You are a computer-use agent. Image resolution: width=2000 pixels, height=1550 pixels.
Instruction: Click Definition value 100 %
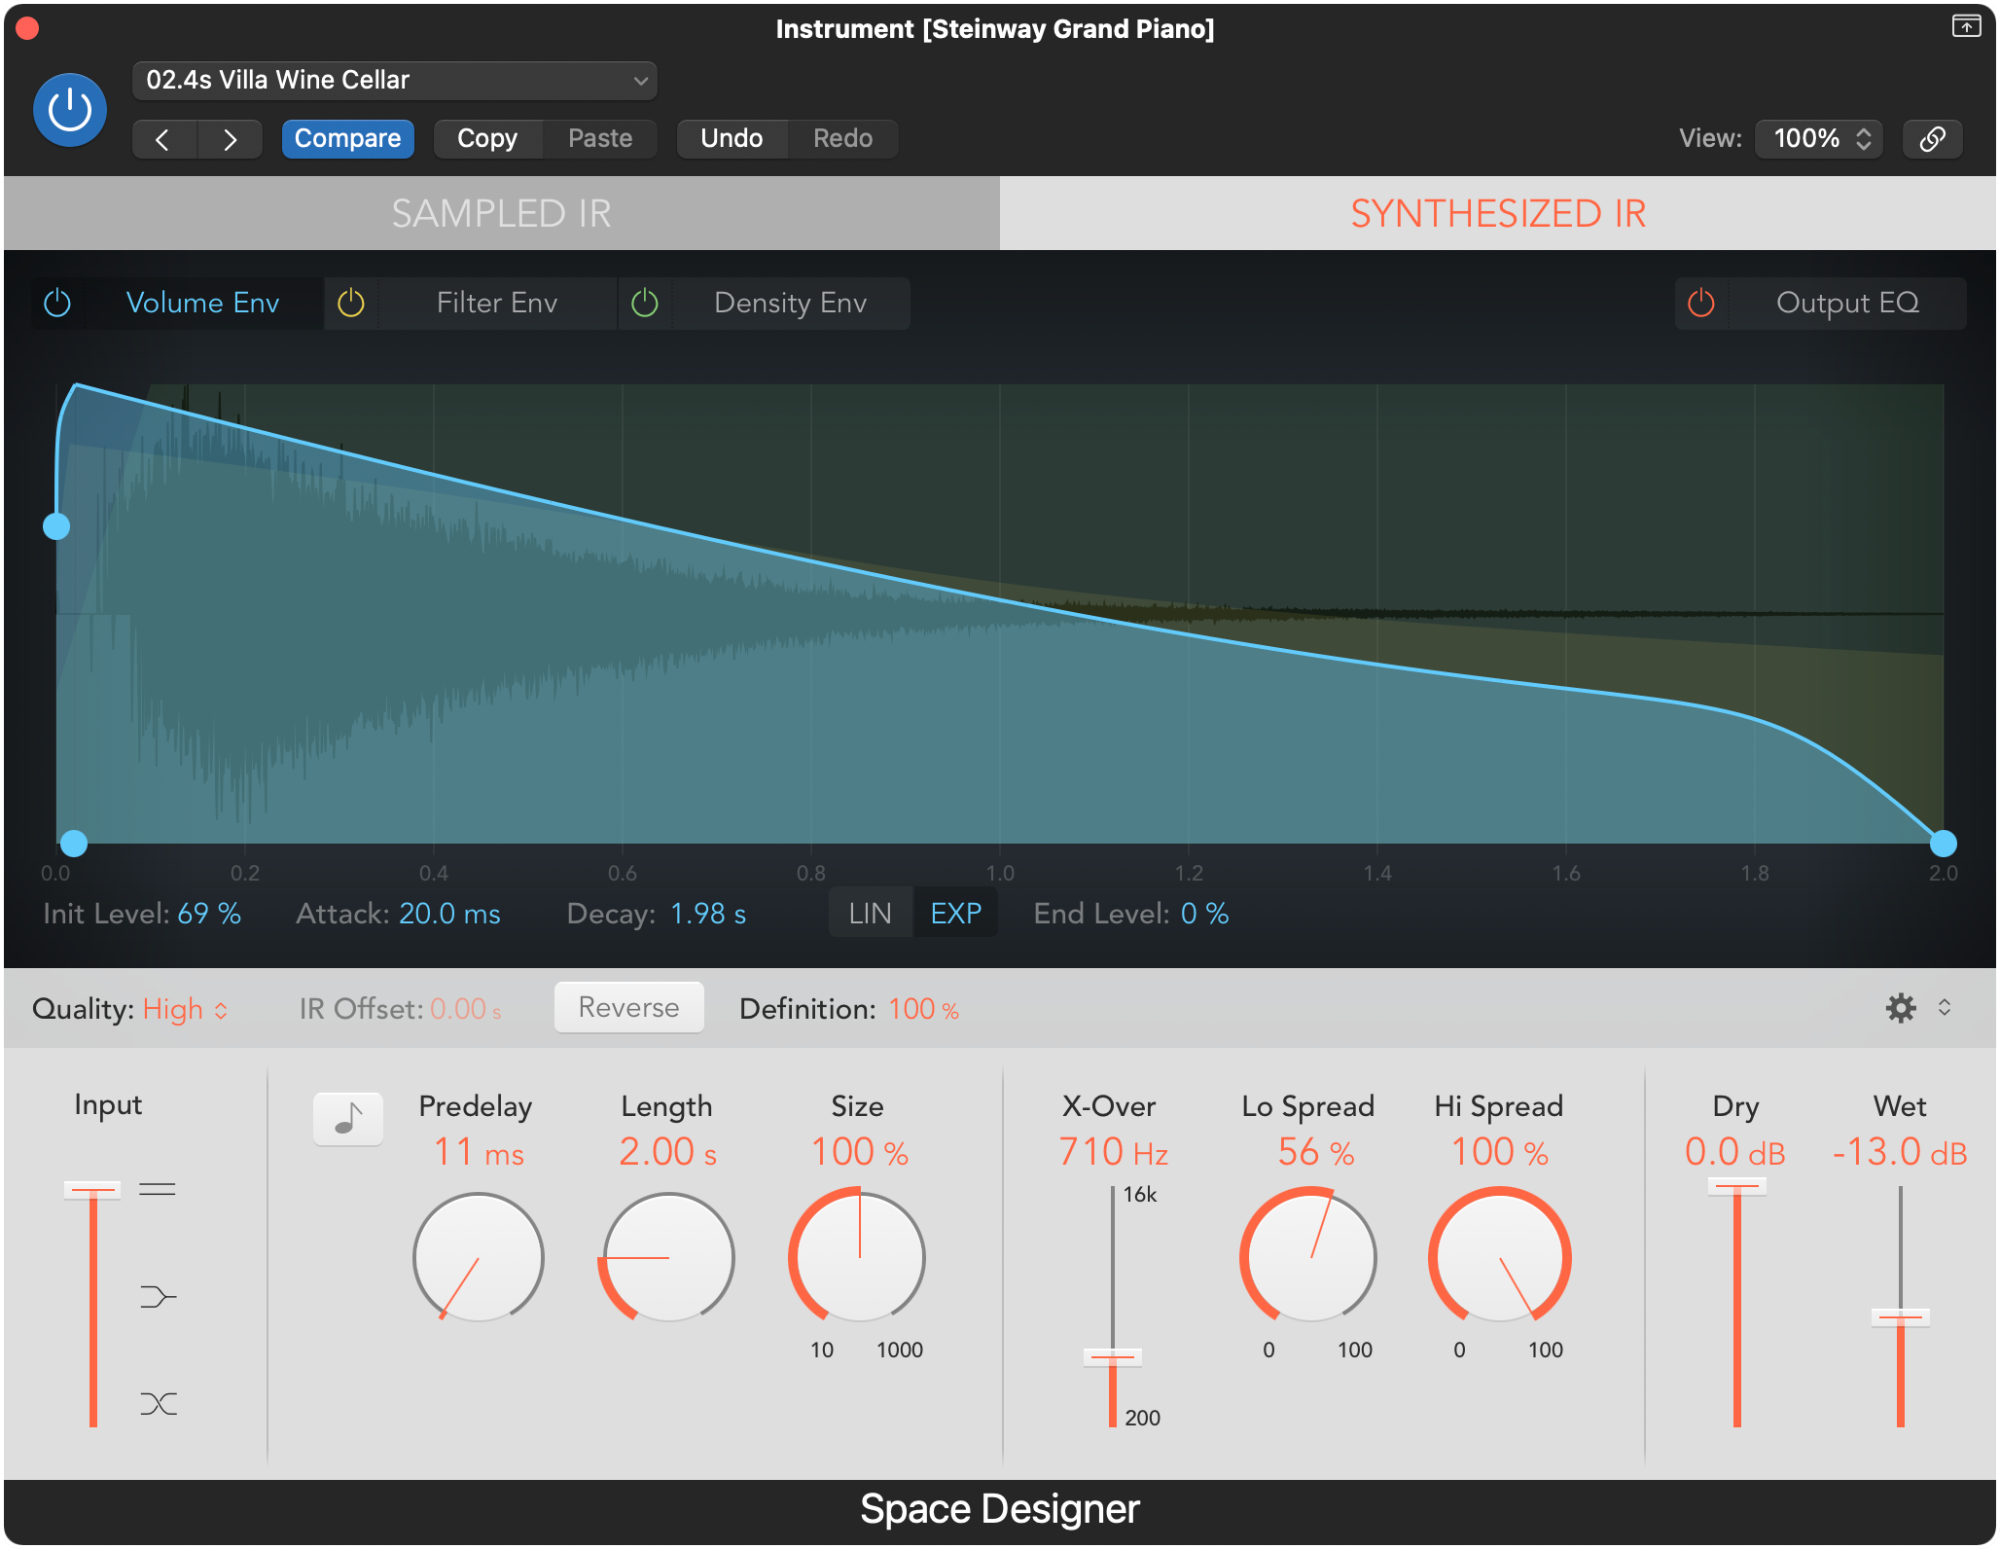[x=923, y=1009]
